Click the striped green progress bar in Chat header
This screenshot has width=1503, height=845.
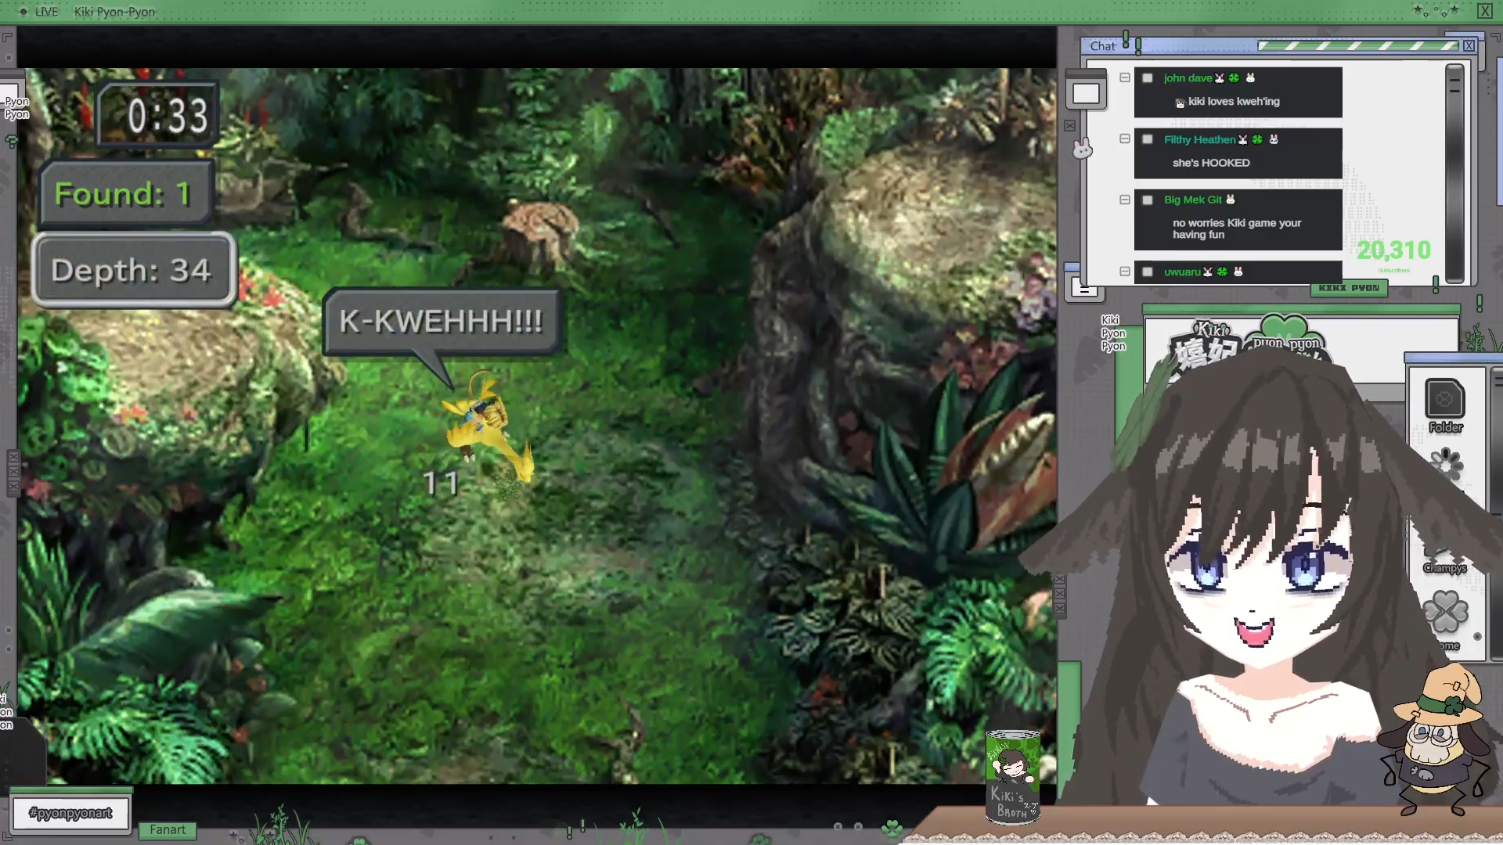tap(1357, 46)
